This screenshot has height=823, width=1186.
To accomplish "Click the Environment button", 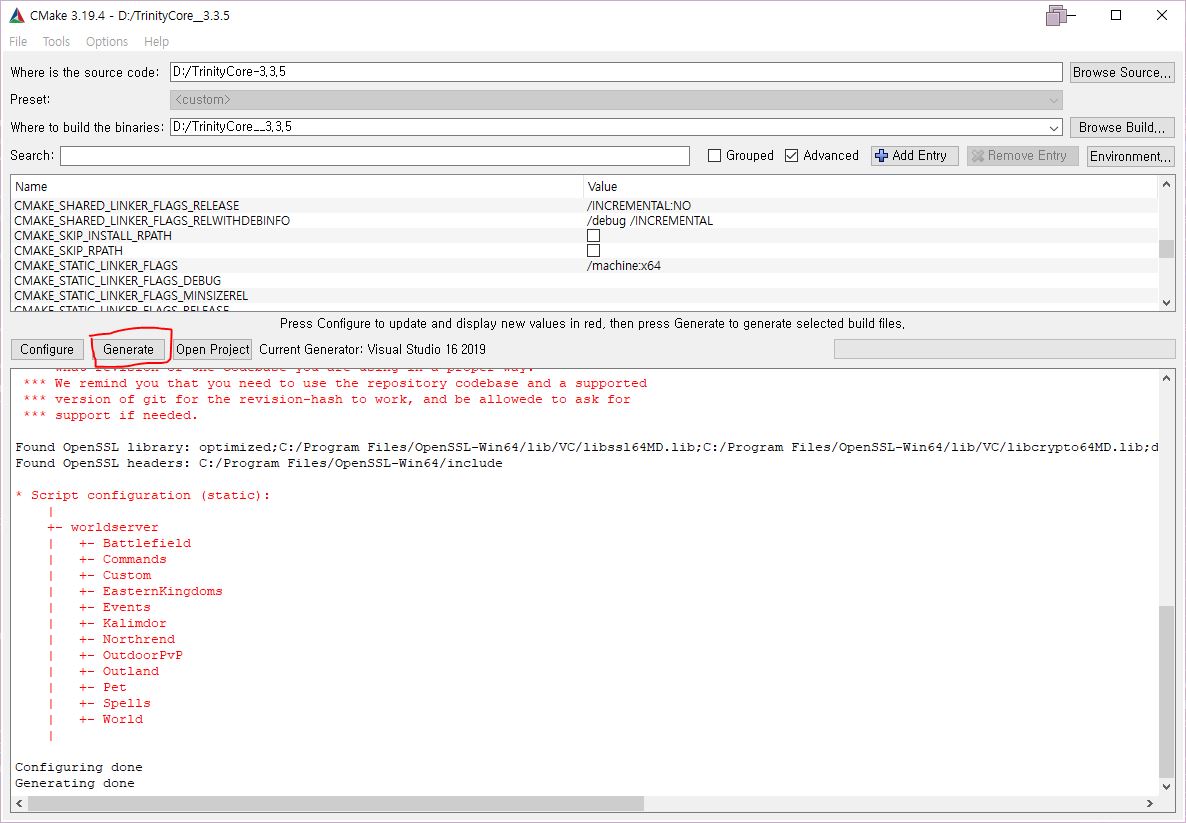I will coord(1130,156).
